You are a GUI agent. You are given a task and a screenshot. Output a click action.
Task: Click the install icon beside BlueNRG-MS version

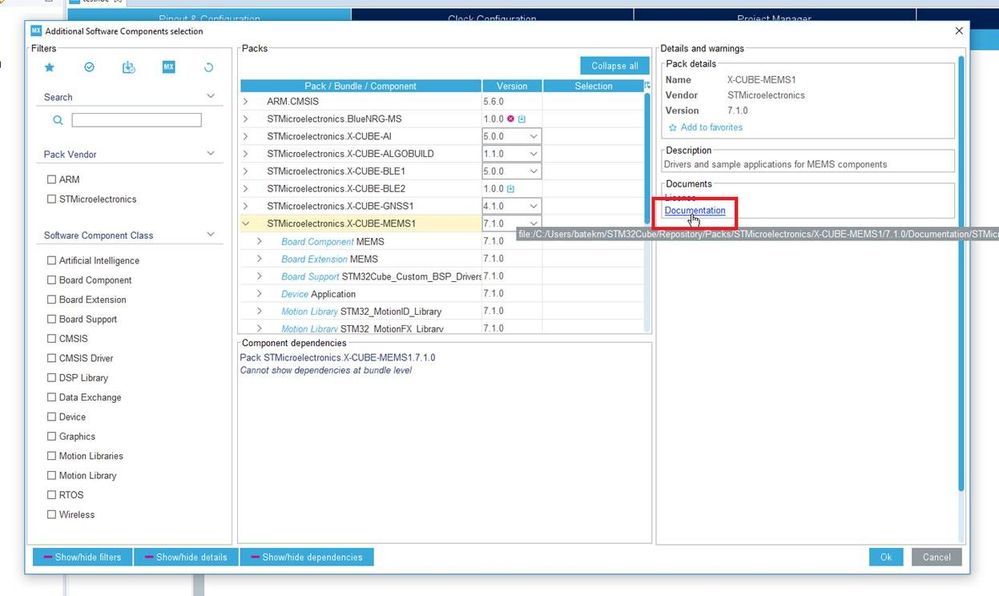522,119
